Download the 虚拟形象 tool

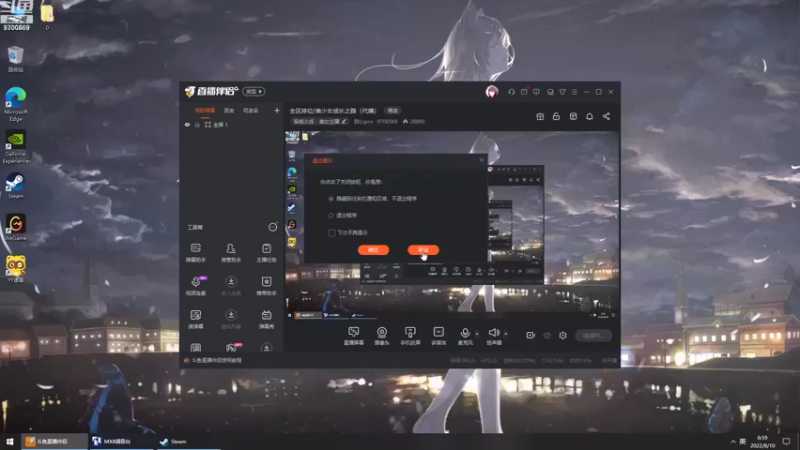[231, 318]
